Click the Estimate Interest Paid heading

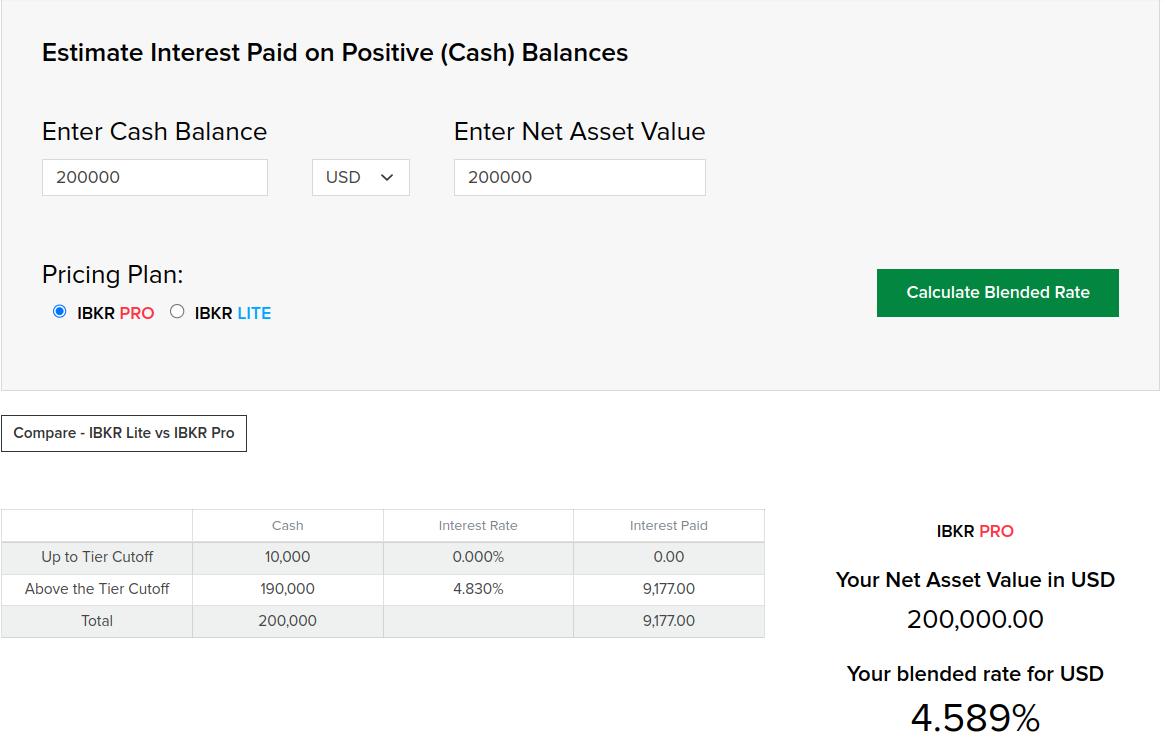click(x=335, y=53)
